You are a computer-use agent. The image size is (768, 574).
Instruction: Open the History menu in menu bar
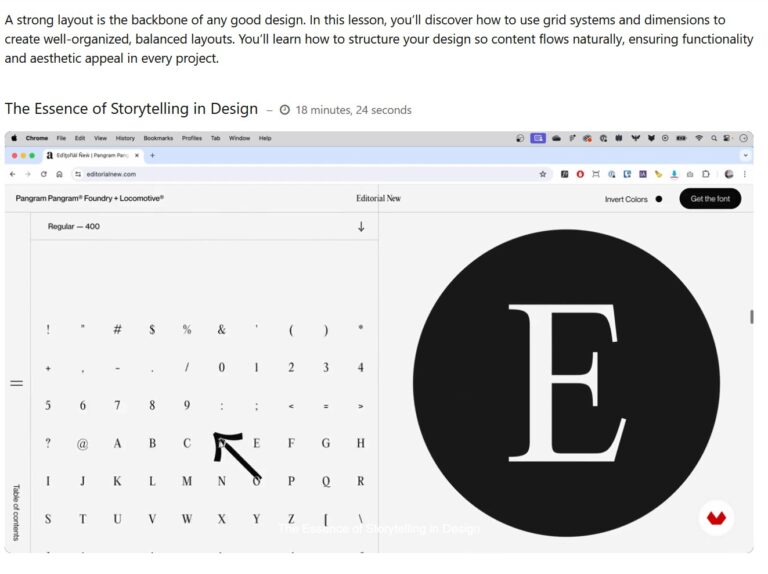point(125,138)
